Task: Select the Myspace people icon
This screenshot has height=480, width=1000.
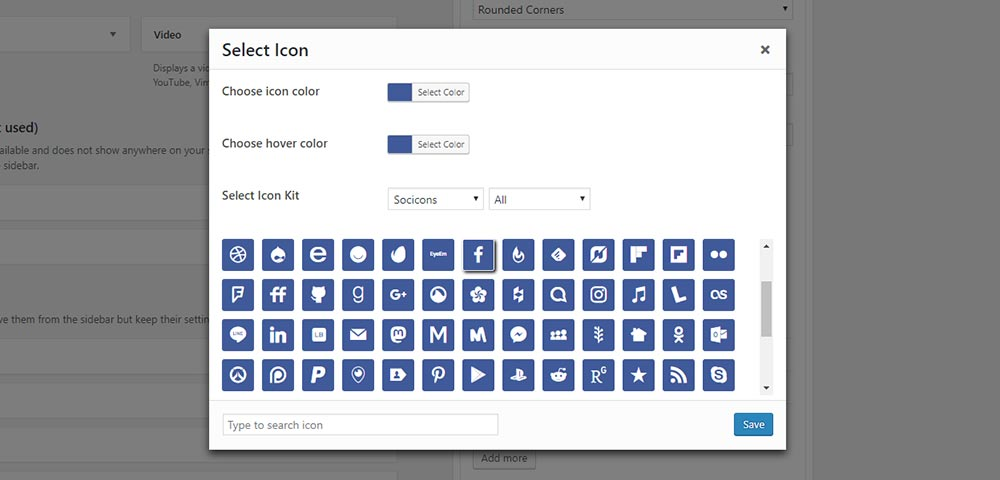Action: click(x=559, y=335)
